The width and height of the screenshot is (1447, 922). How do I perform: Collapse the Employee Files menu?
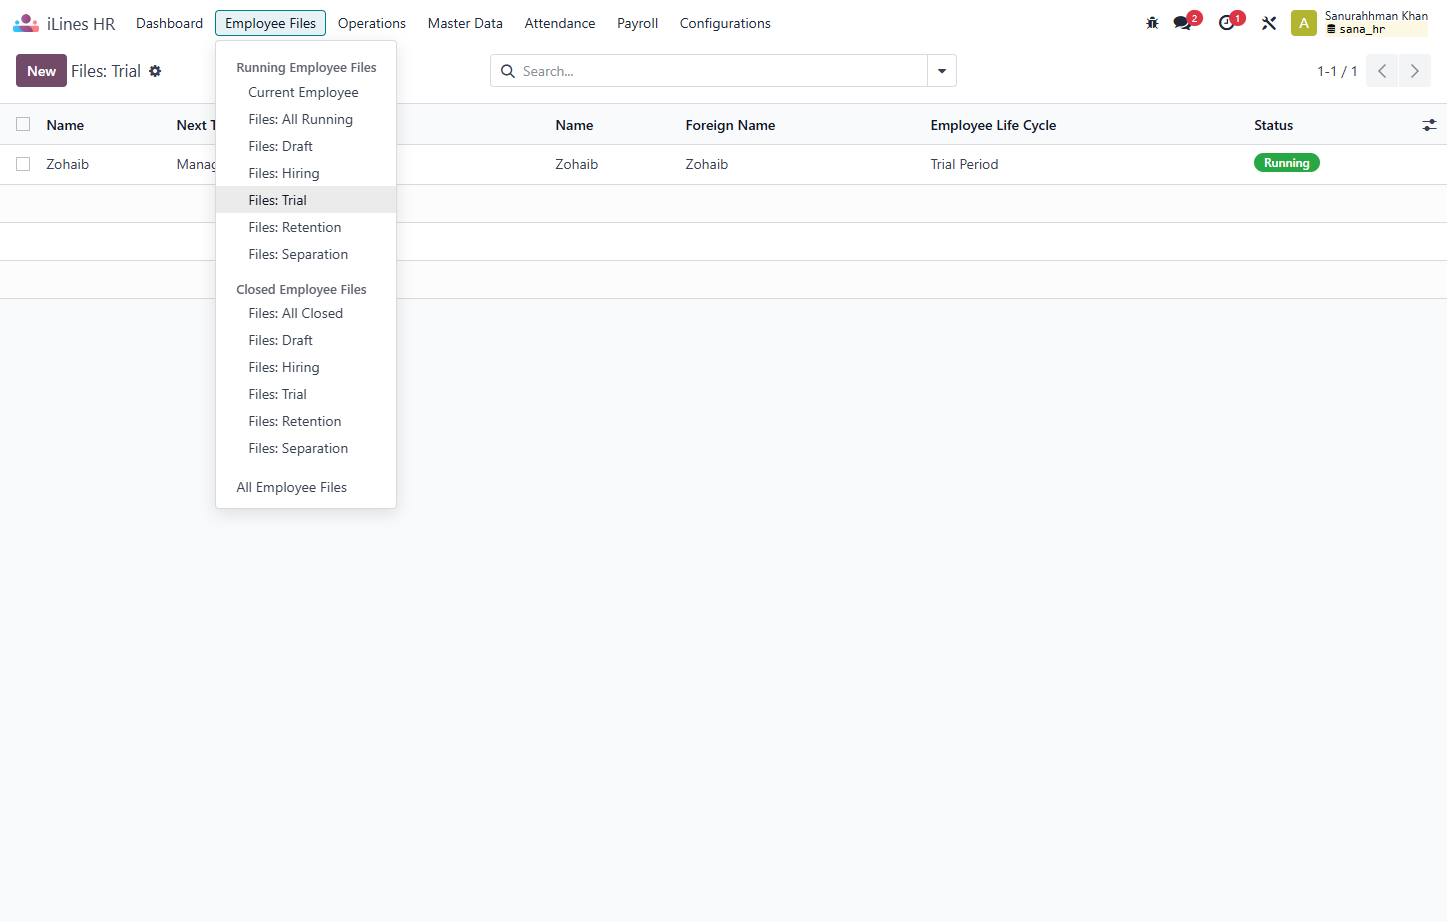tap(270, 23)
